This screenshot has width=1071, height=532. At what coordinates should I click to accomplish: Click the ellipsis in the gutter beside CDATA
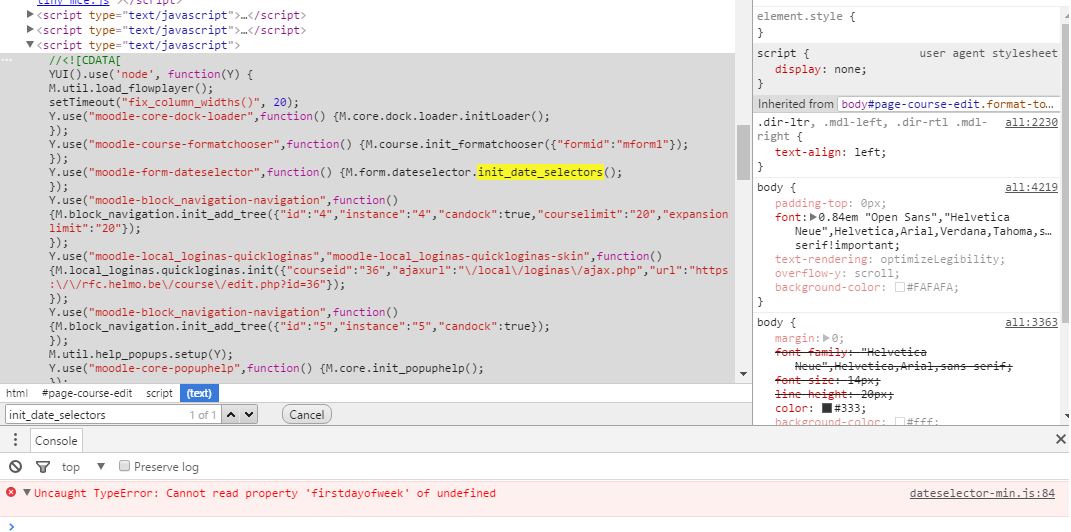click(7, 60)
